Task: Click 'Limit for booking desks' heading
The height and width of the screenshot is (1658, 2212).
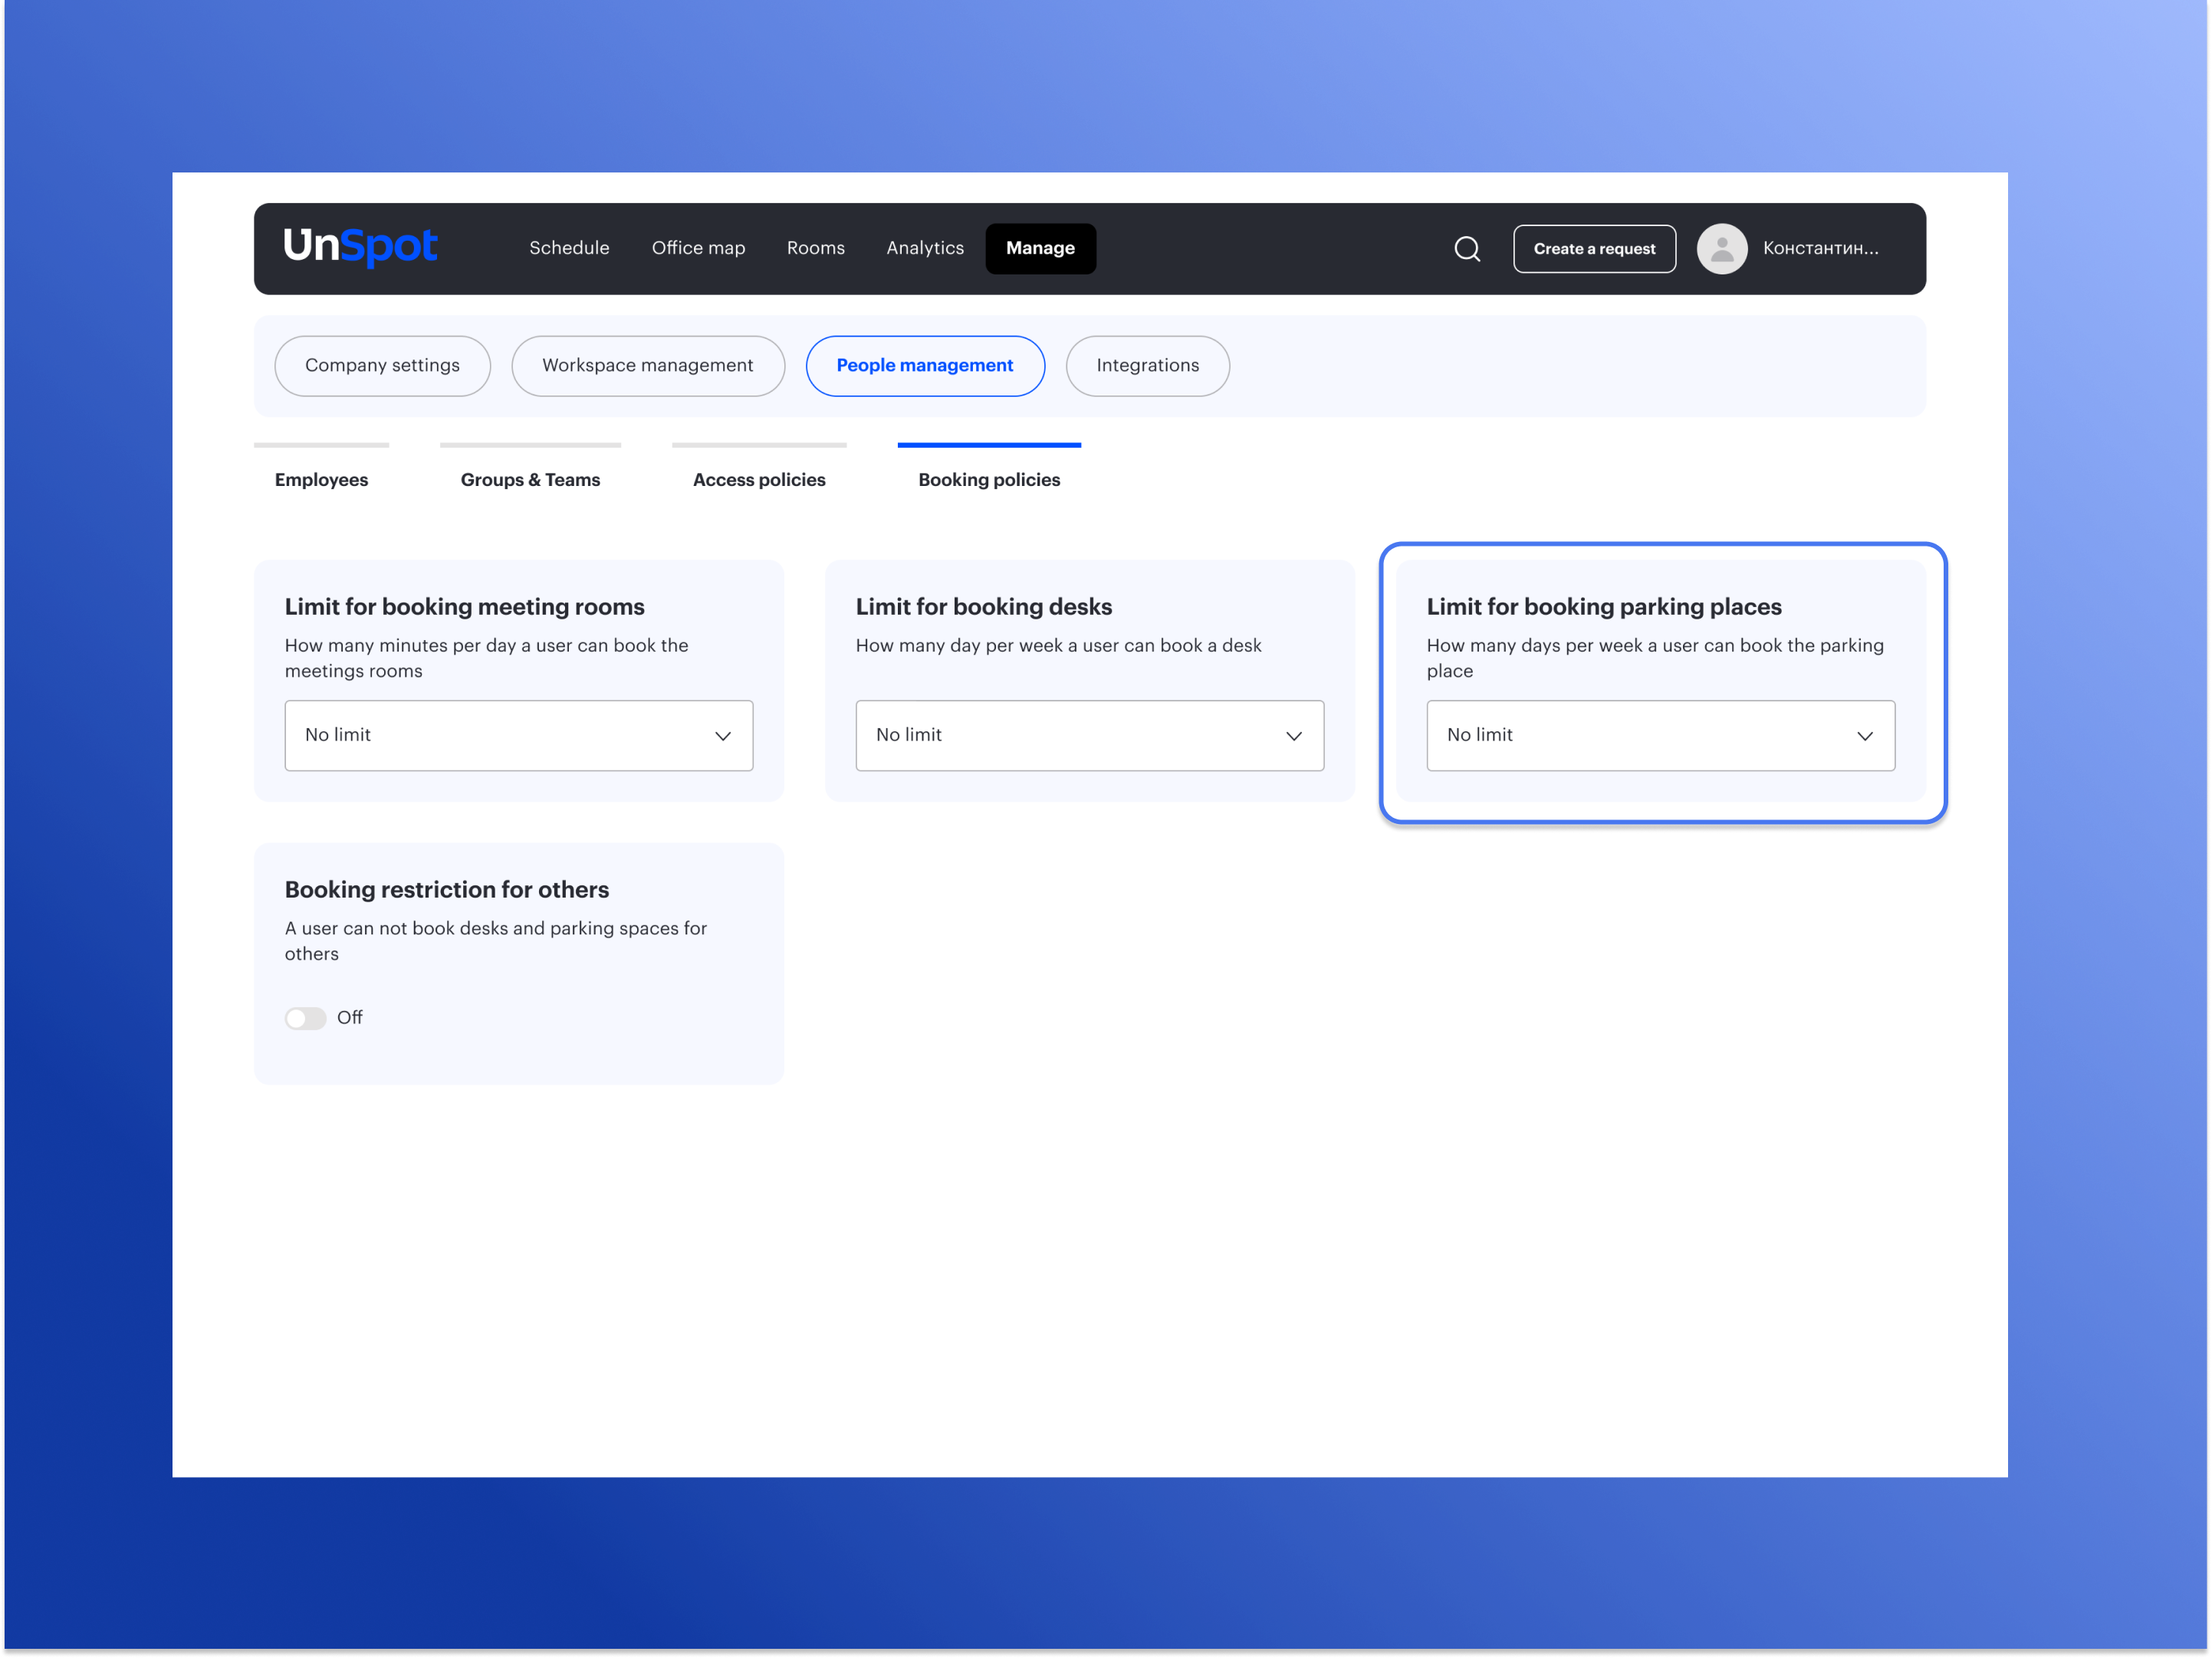Action: (x=984, y=607)
